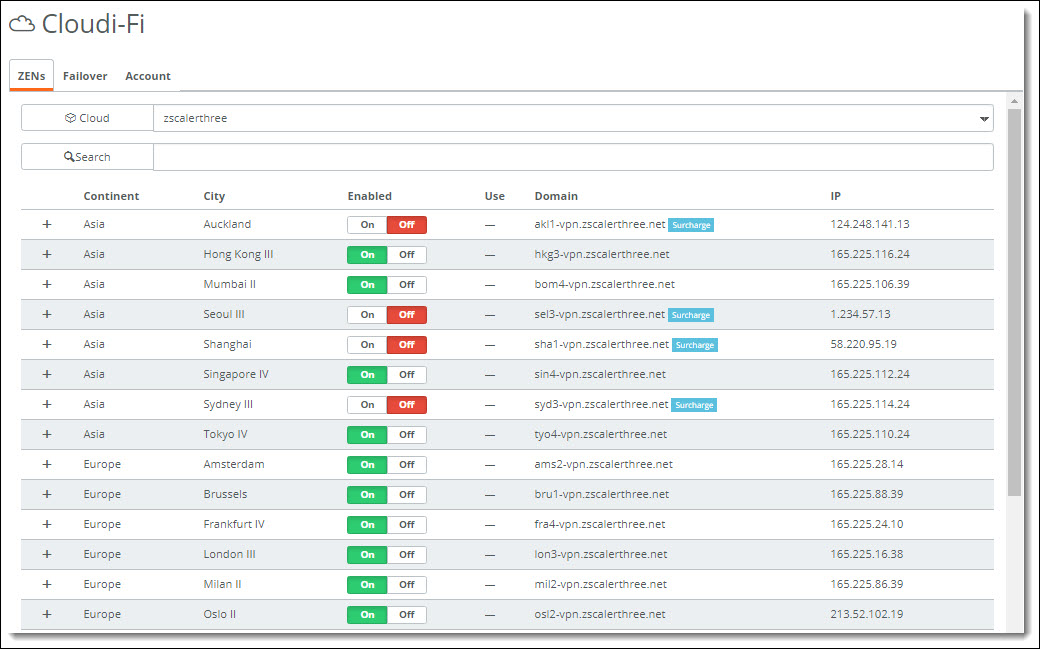Viewport: 1040px width, 649px height.
Task: Select domain sin4-vpn.zscalerthree.net
Action: tap(600, 374)
